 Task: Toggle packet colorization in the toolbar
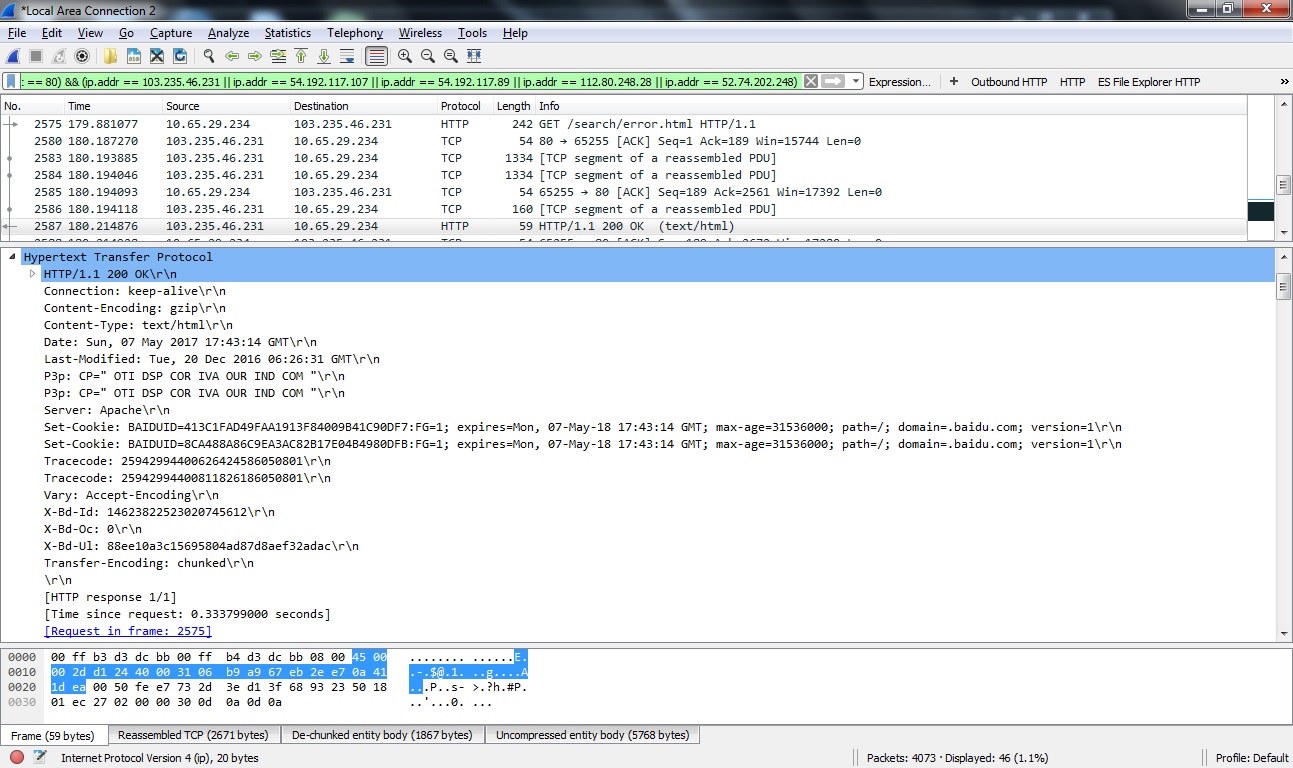point(376,56)
